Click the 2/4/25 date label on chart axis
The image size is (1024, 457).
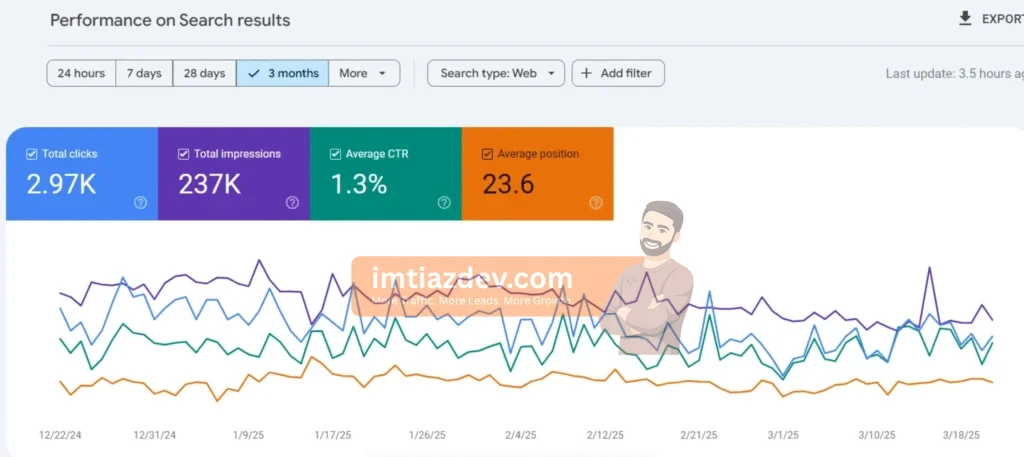click(520, 435)
